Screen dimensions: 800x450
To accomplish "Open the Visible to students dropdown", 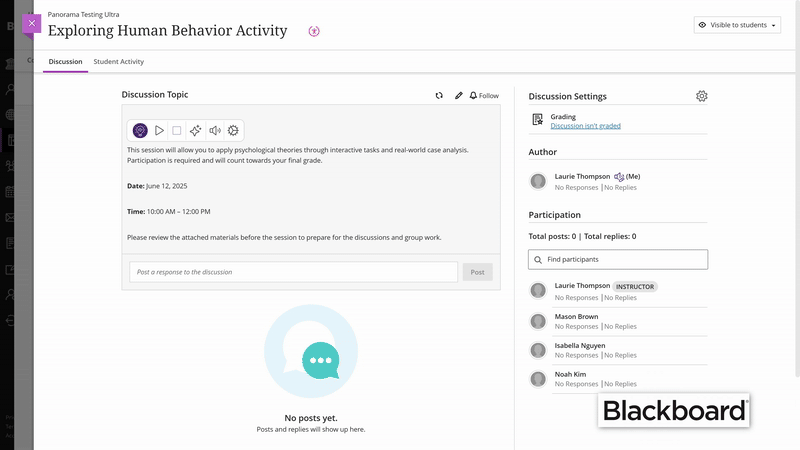I will (737, 25).
